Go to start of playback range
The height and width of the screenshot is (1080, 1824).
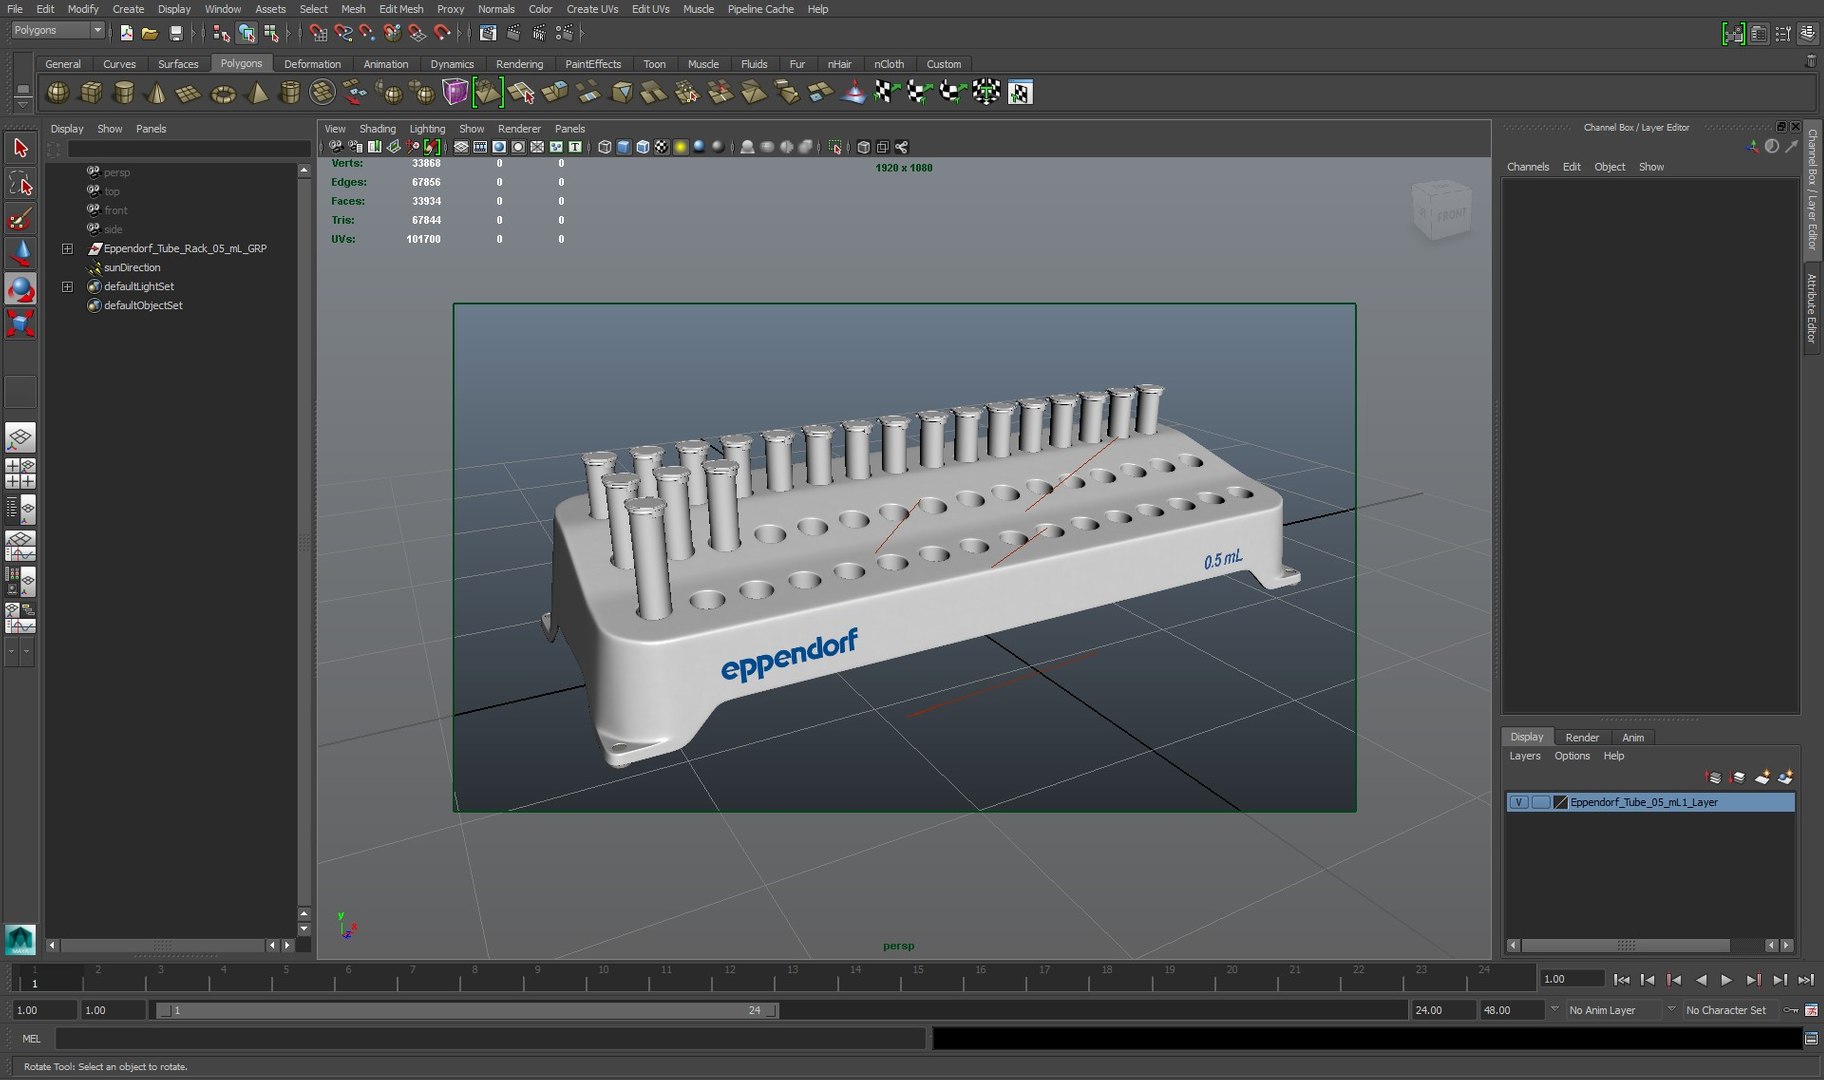(x=1621, y=981)
